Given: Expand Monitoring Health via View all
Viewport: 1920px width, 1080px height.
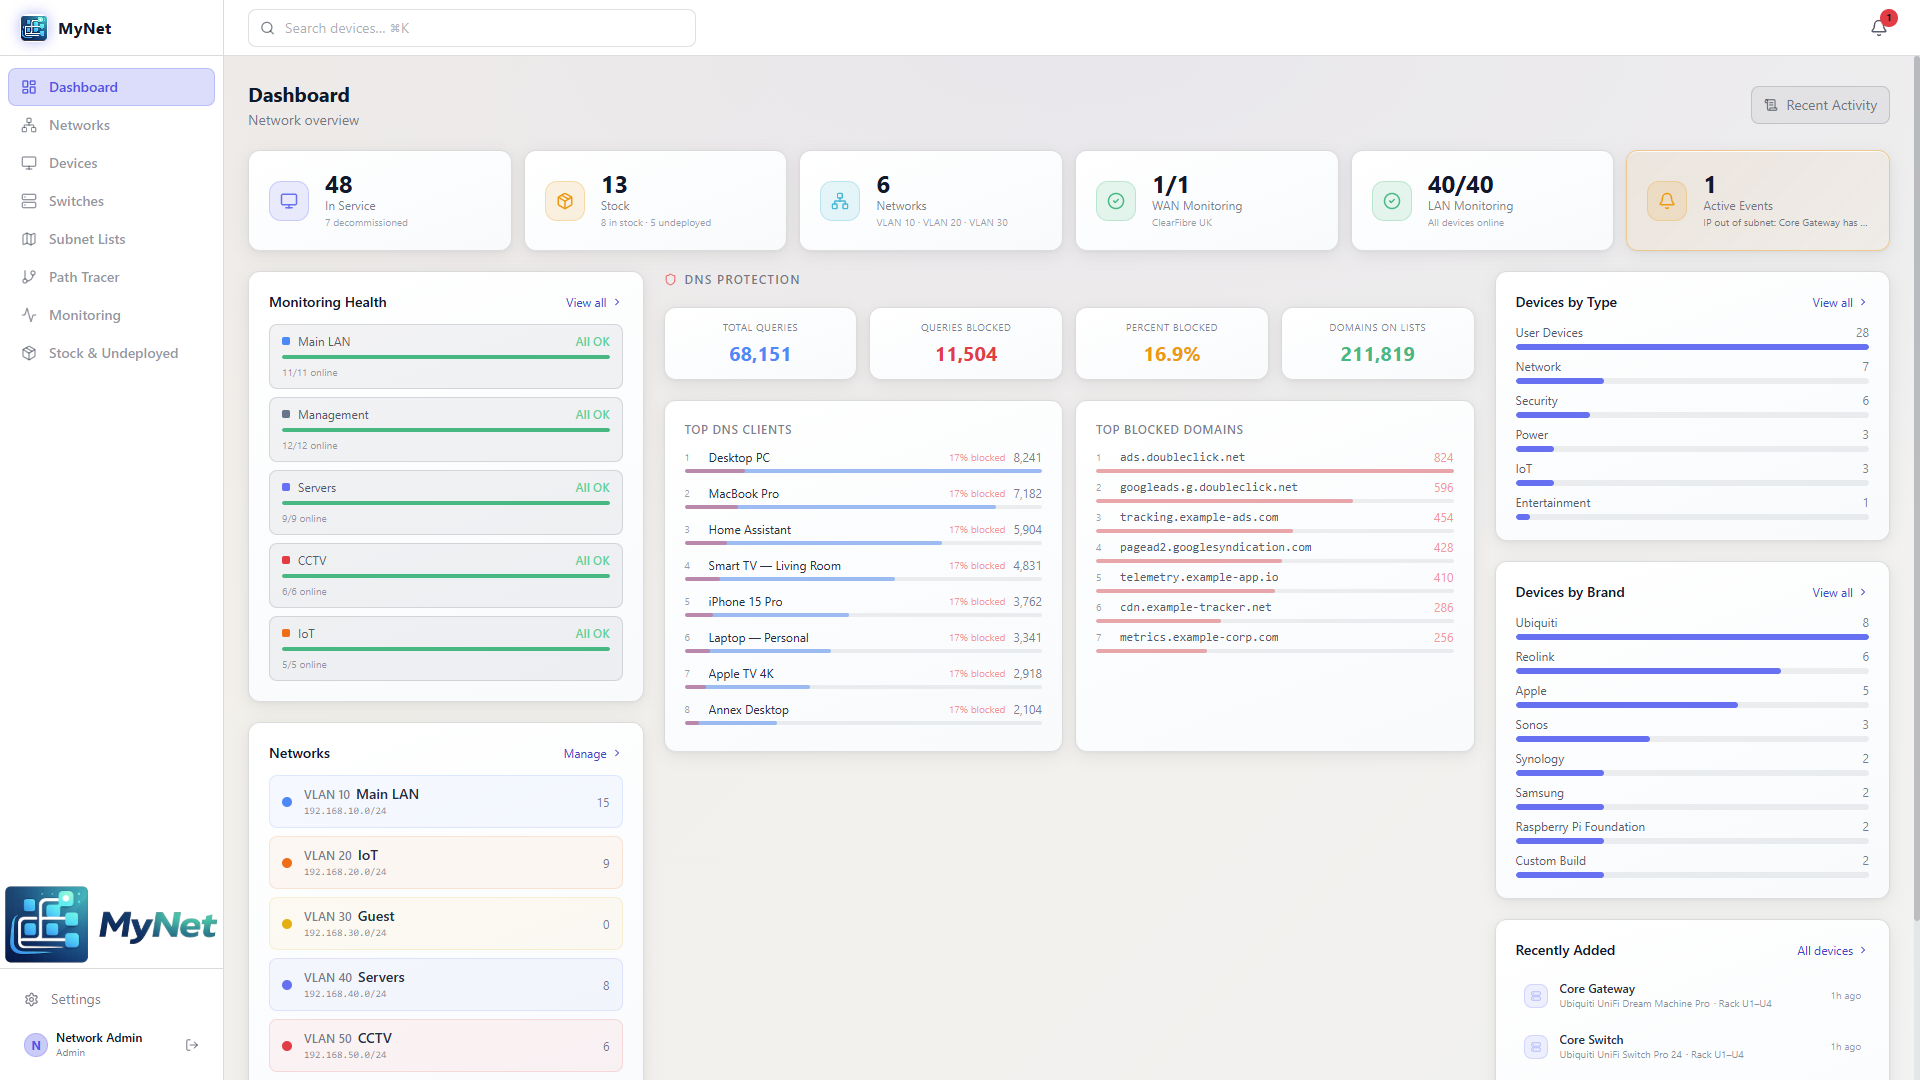Looking at the screenshot, I should [592, 303].
